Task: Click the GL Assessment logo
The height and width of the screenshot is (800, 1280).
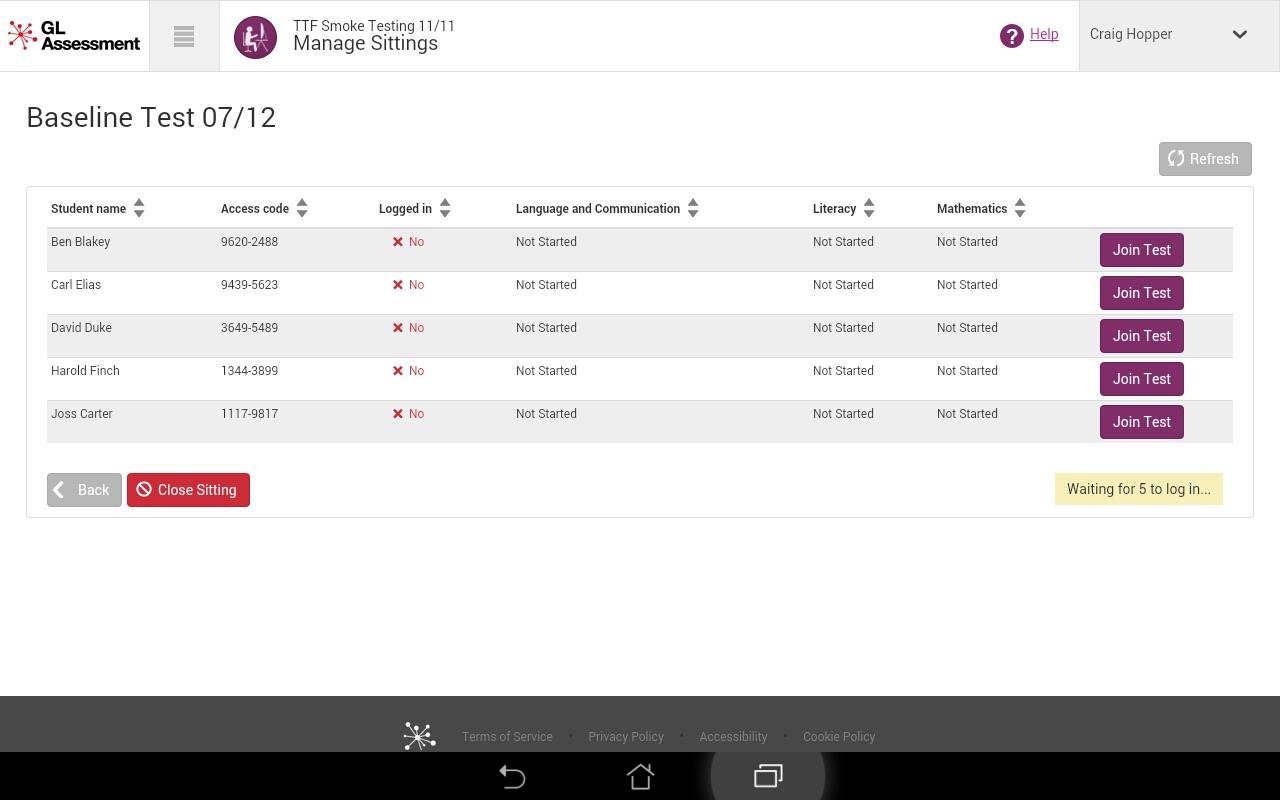Action: (73, 34)
